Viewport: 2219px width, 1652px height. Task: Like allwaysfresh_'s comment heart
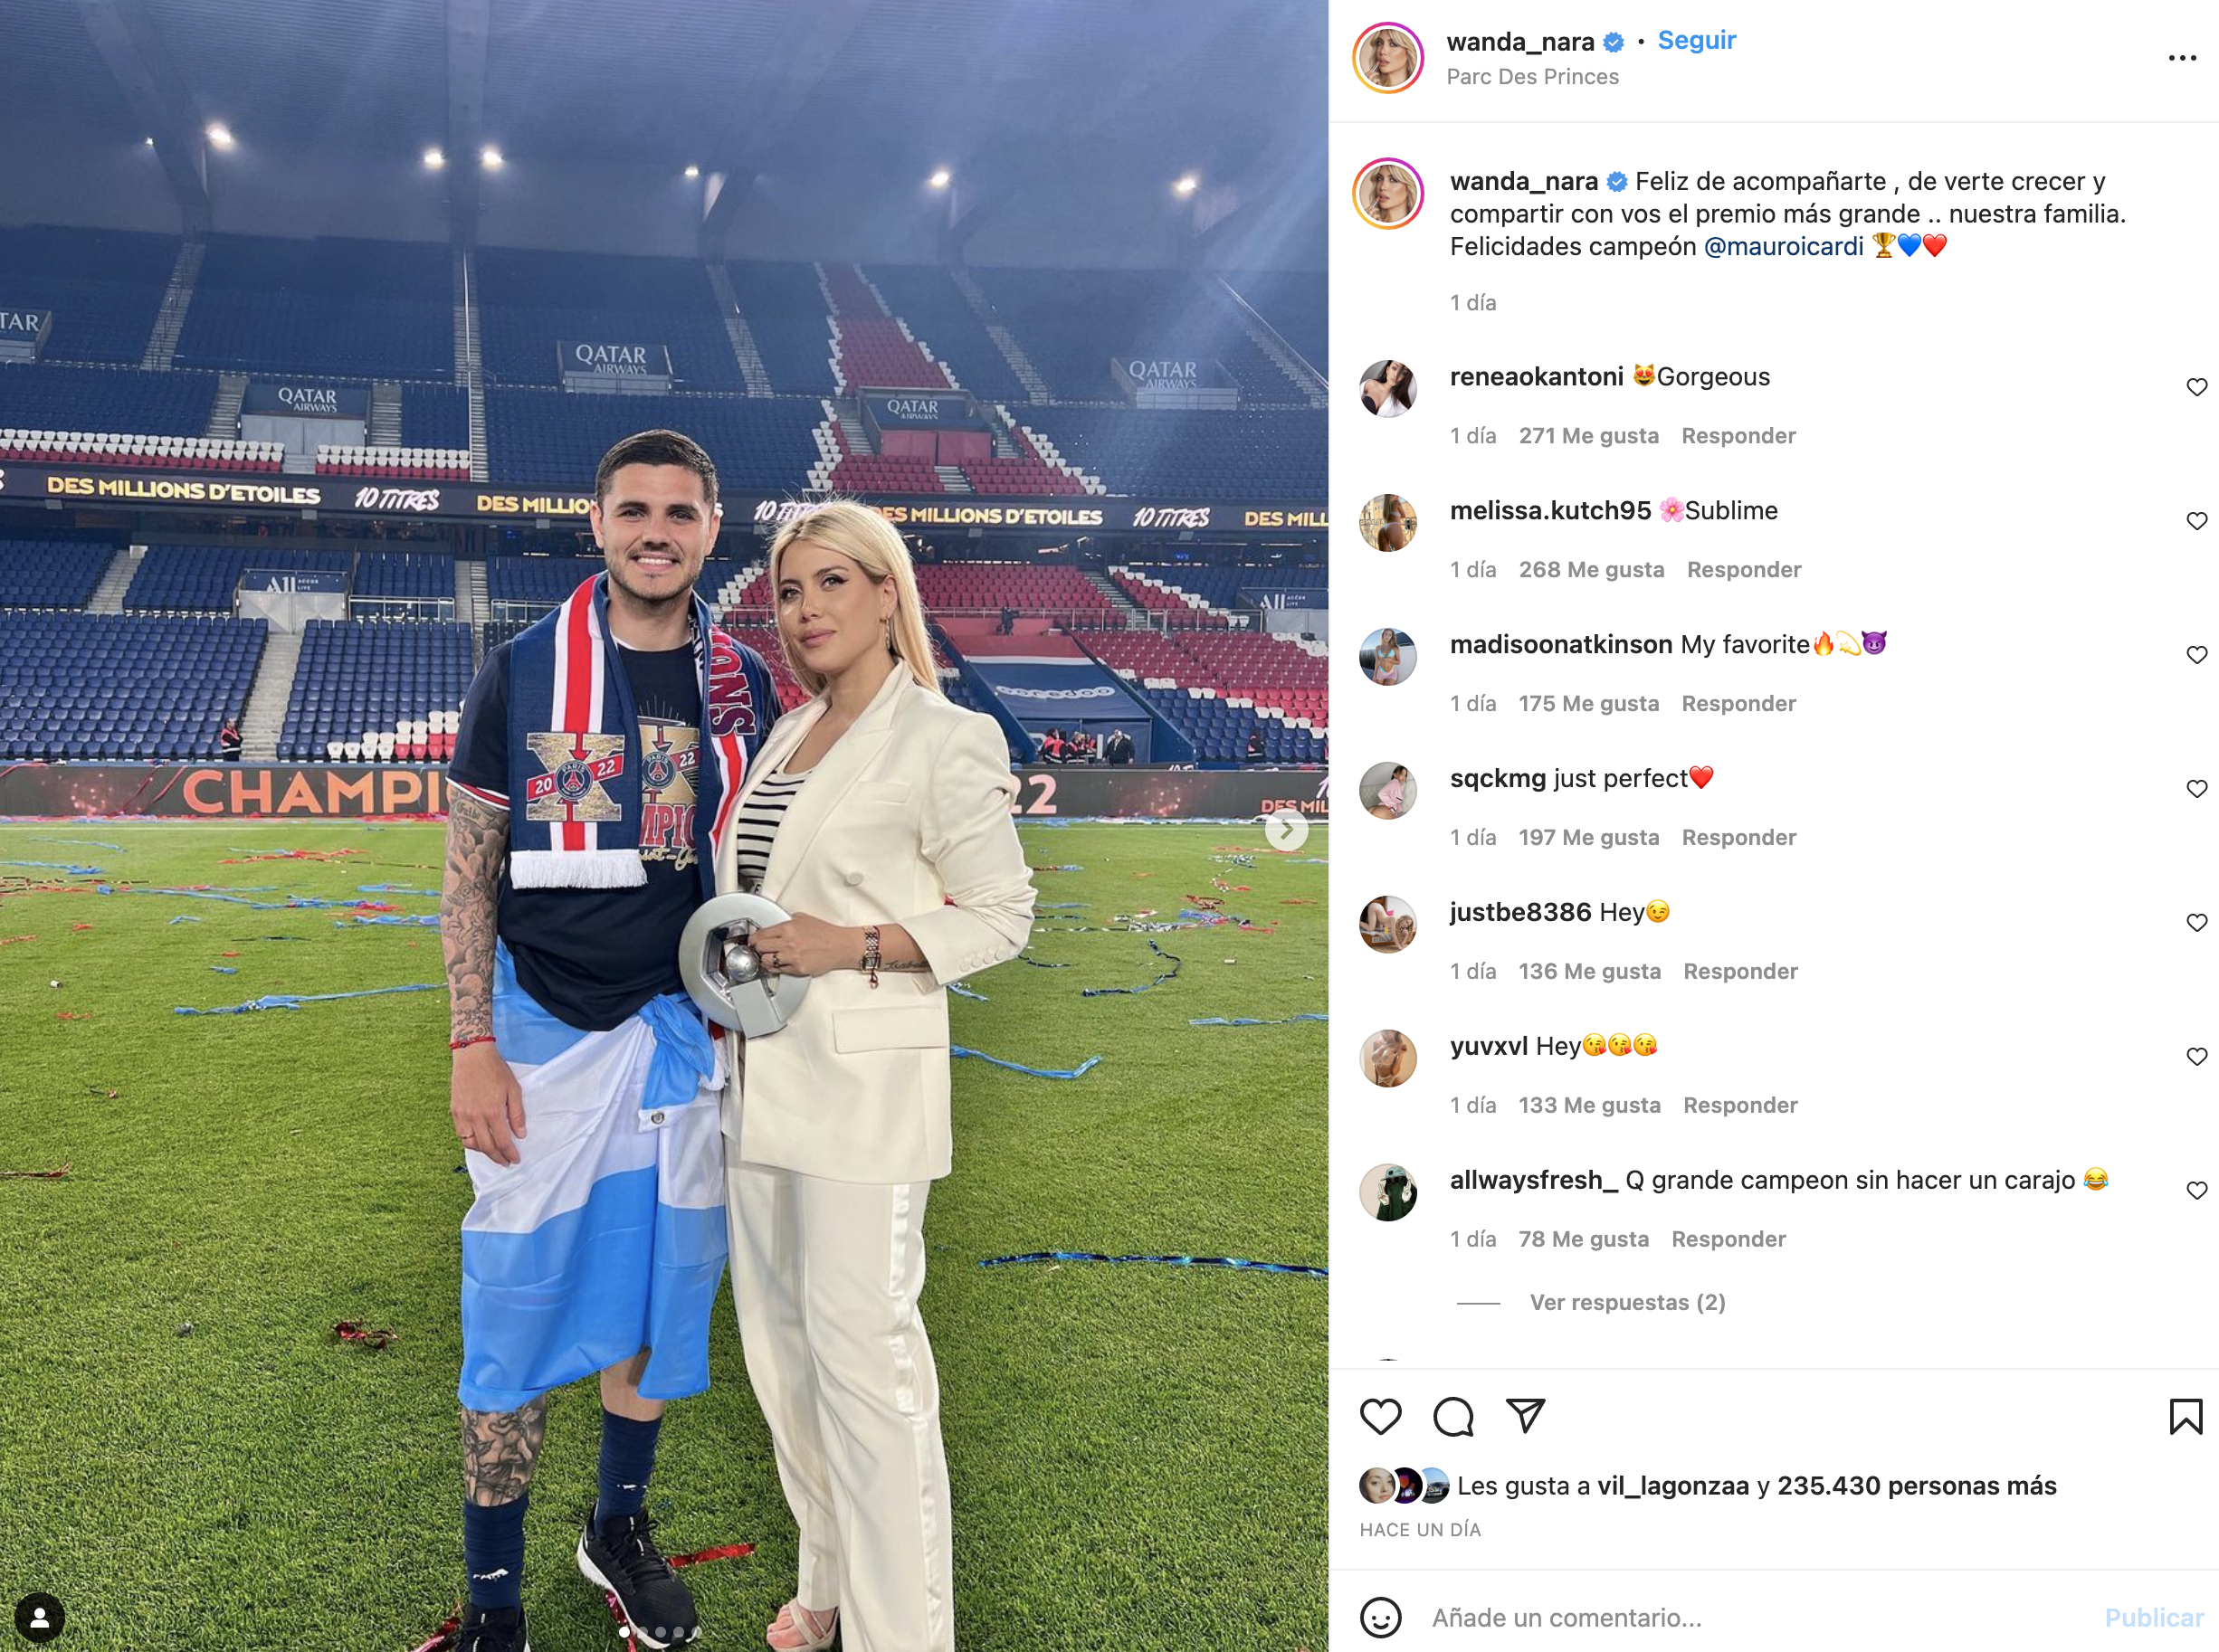2196,1190
